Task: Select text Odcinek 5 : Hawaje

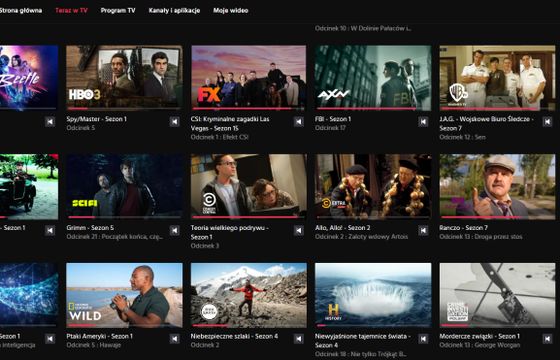Action: click(94, 345)
